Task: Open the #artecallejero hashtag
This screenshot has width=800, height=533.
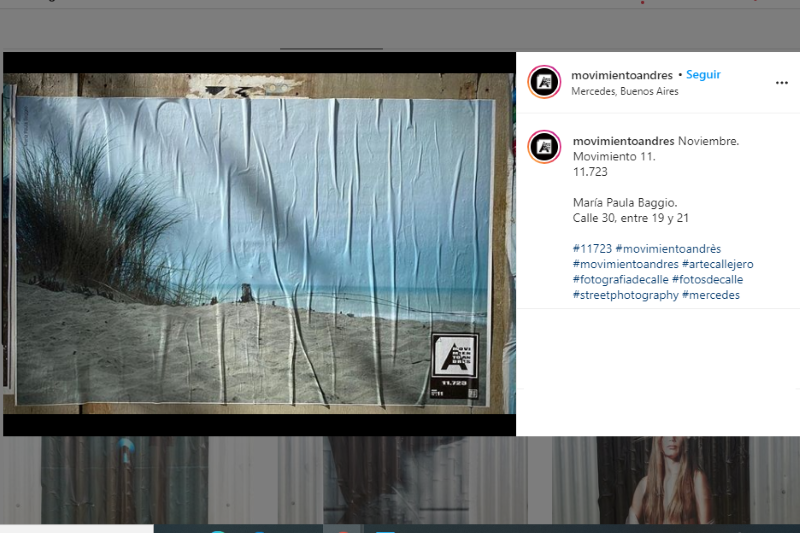Action: [718, 264]
